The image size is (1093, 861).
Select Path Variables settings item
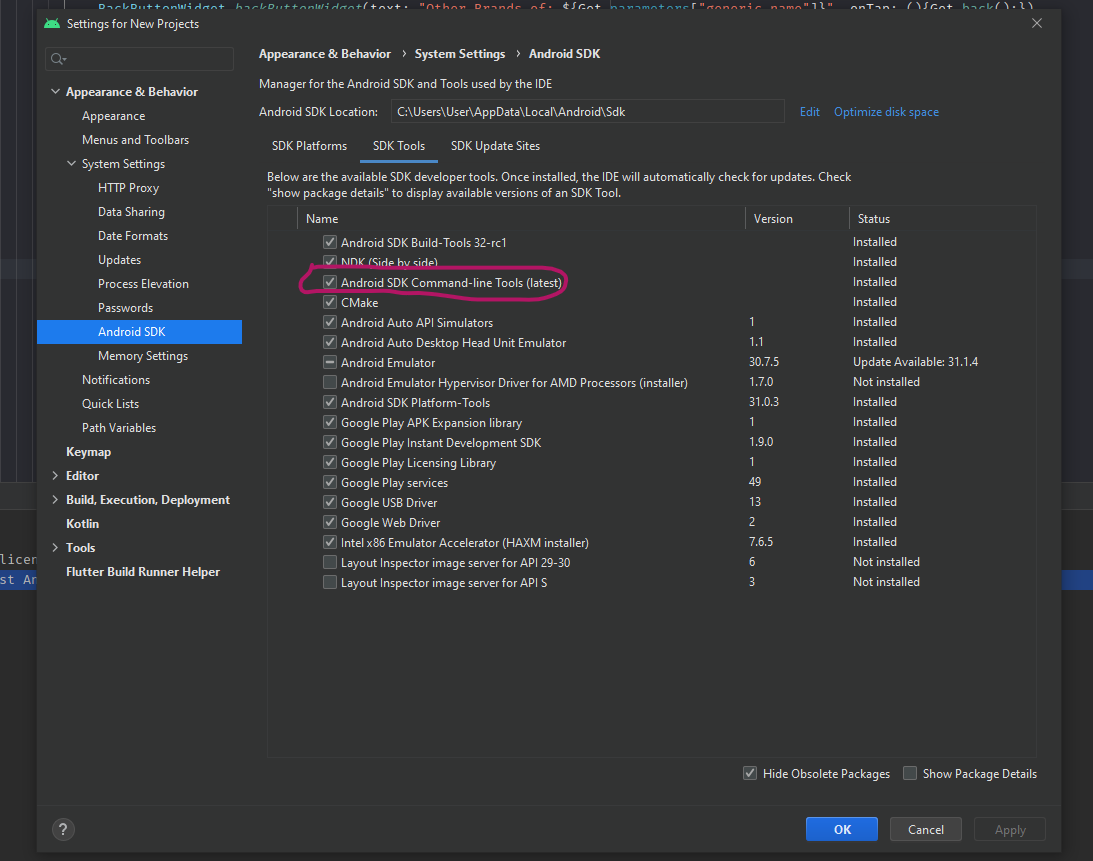coord(119,427)
